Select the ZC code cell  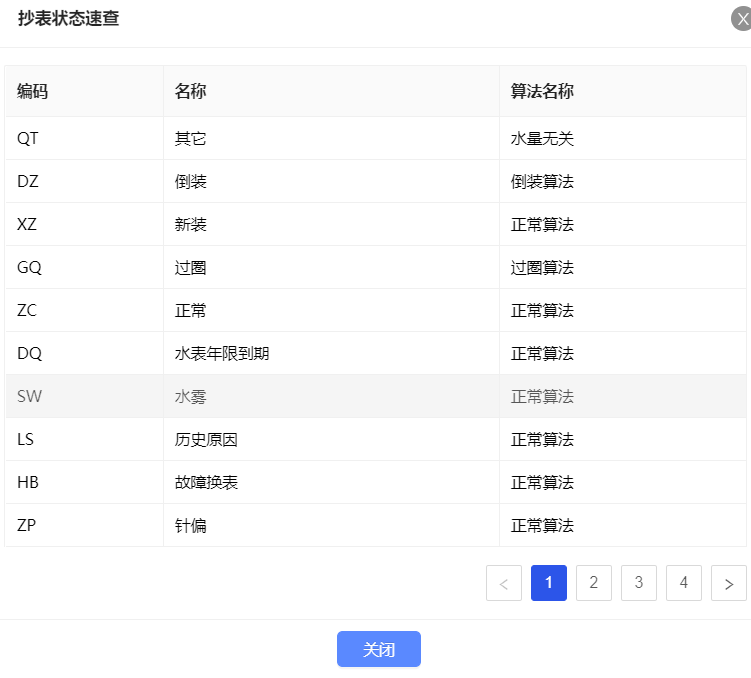click(x=84, y=310)
